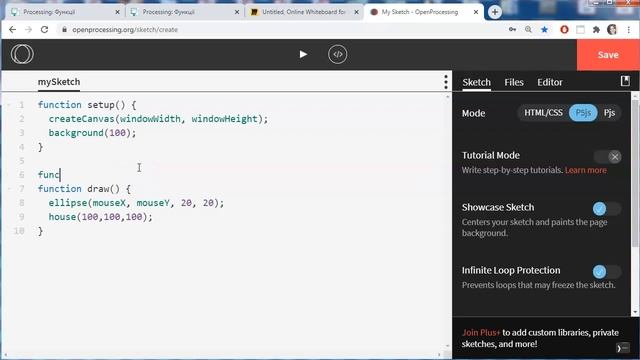Save the sketch
Image resolution: width=640 pixels, height=360 pixels.
click(x=608, y=55)
